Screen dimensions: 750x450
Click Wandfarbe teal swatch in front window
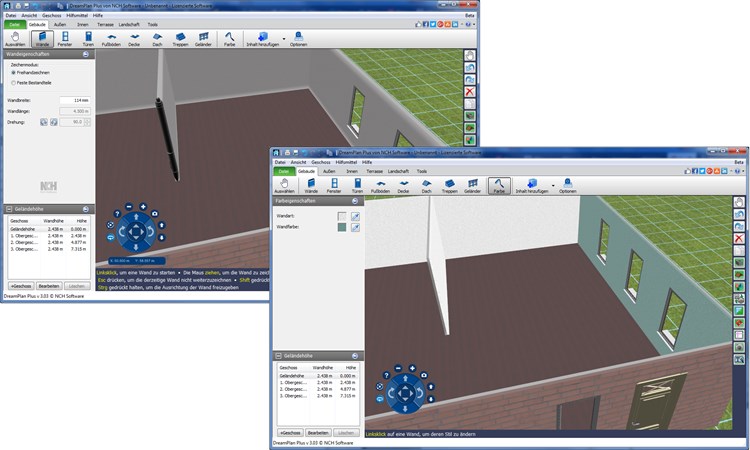(342, 228)
